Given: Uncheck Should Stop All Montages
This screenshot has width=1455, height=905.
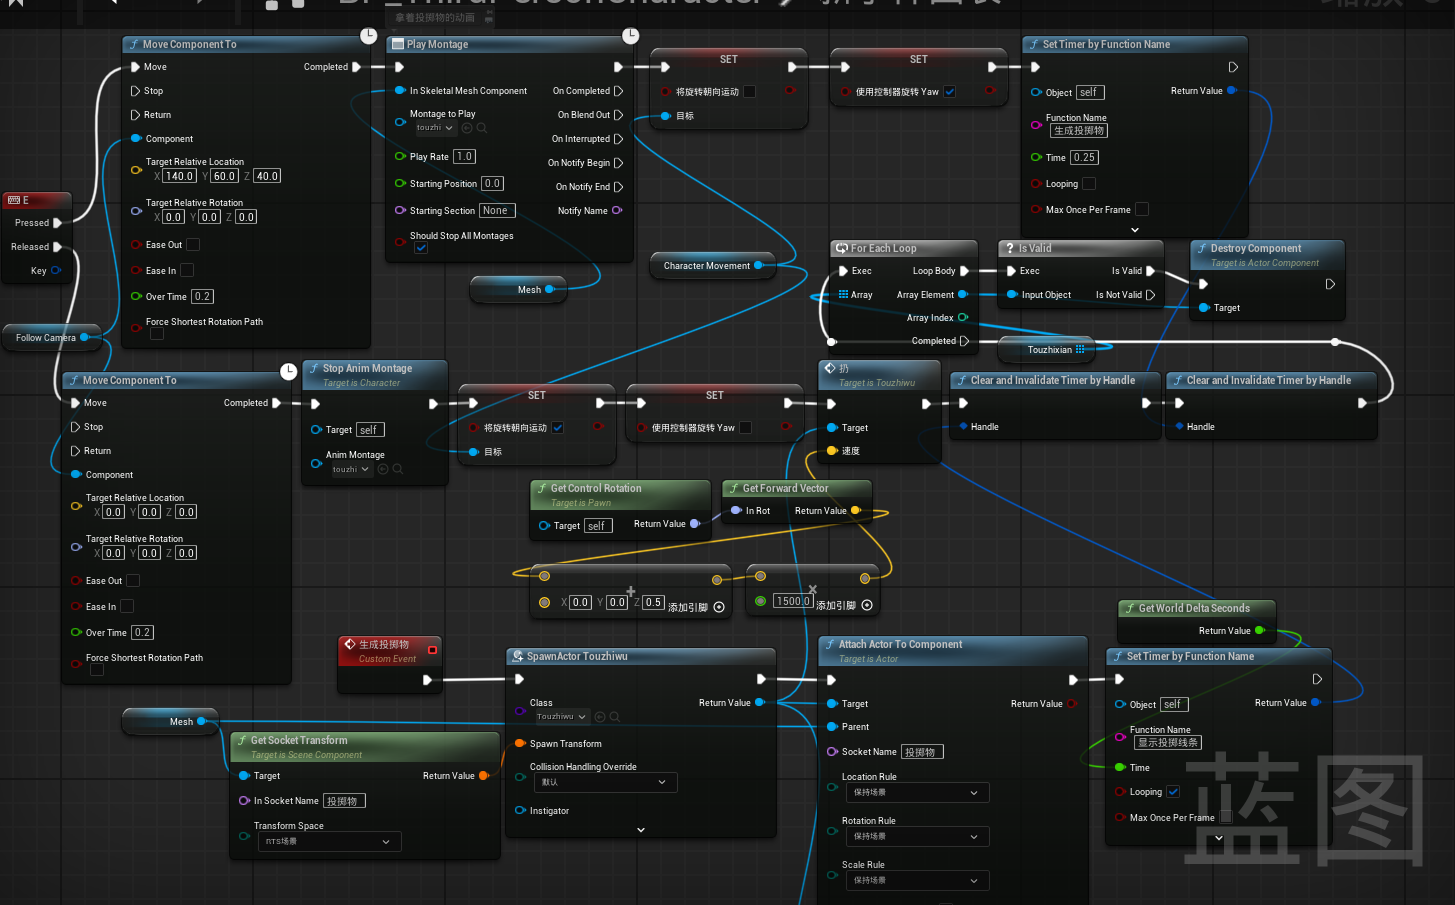Looking at the screenshot, I should (x=421, y=248).
